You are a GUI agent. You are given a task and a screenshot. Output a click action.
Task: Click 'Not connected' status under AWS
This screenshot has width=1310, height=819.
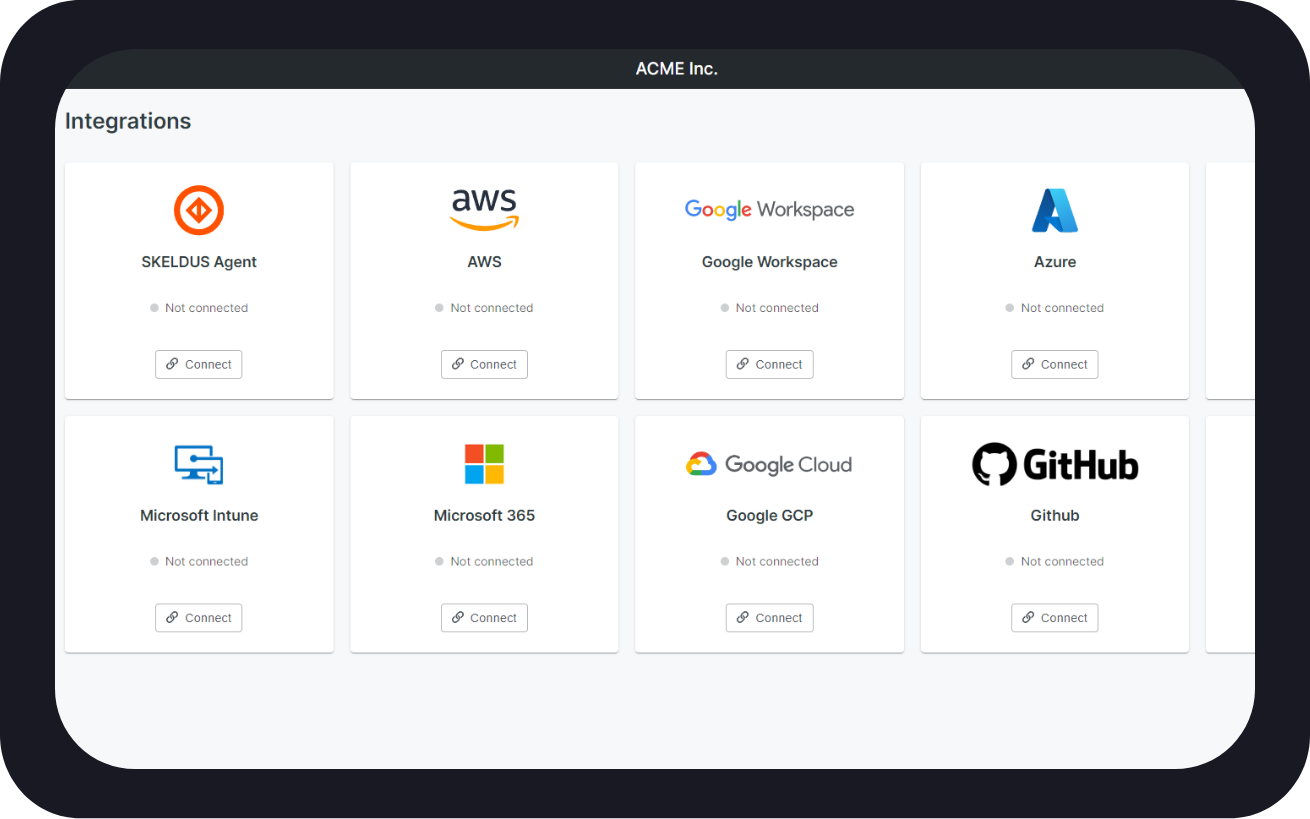point(484,308)
